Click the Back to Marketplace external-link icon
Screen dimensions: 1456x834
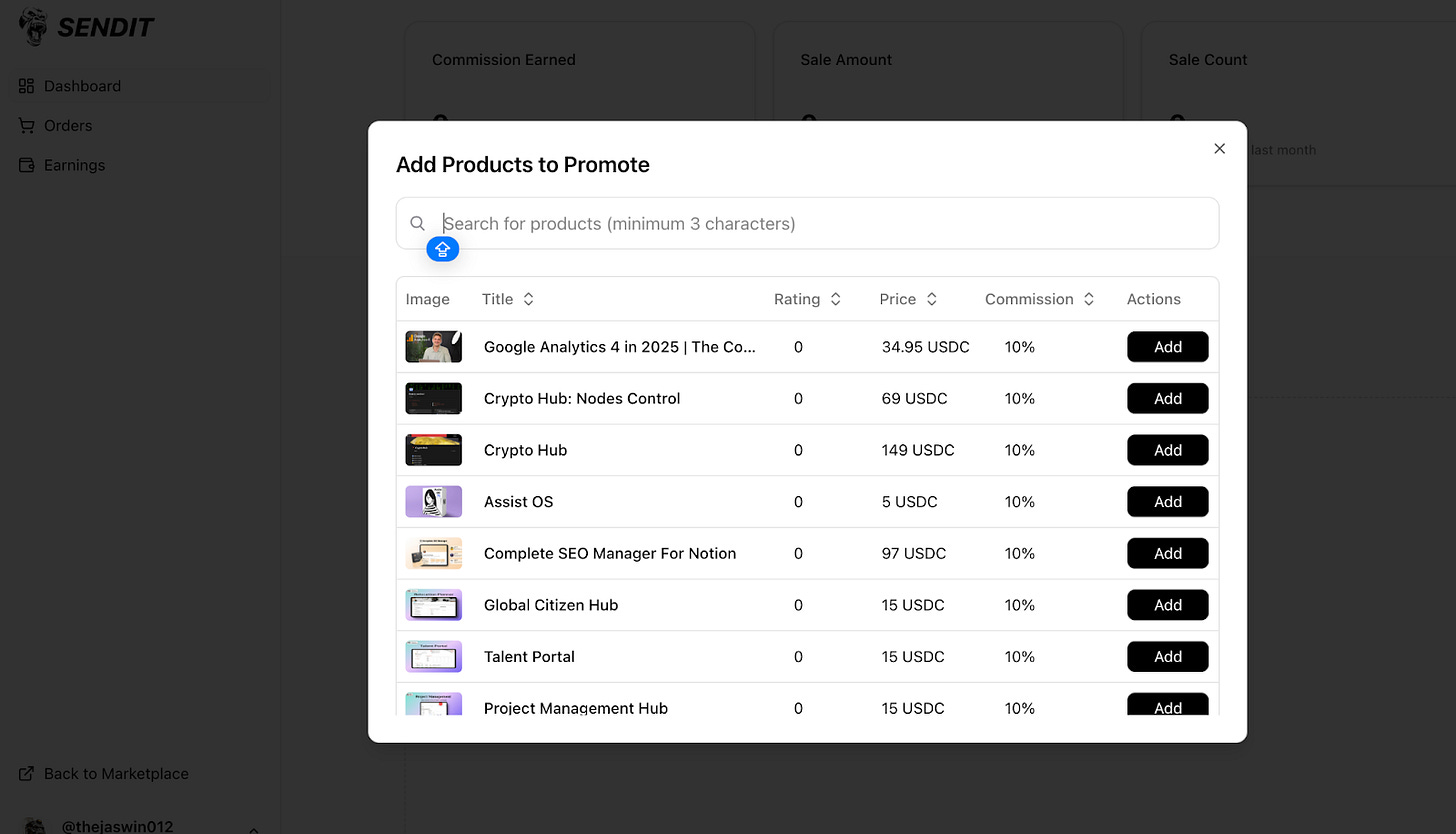click(27, 774)
